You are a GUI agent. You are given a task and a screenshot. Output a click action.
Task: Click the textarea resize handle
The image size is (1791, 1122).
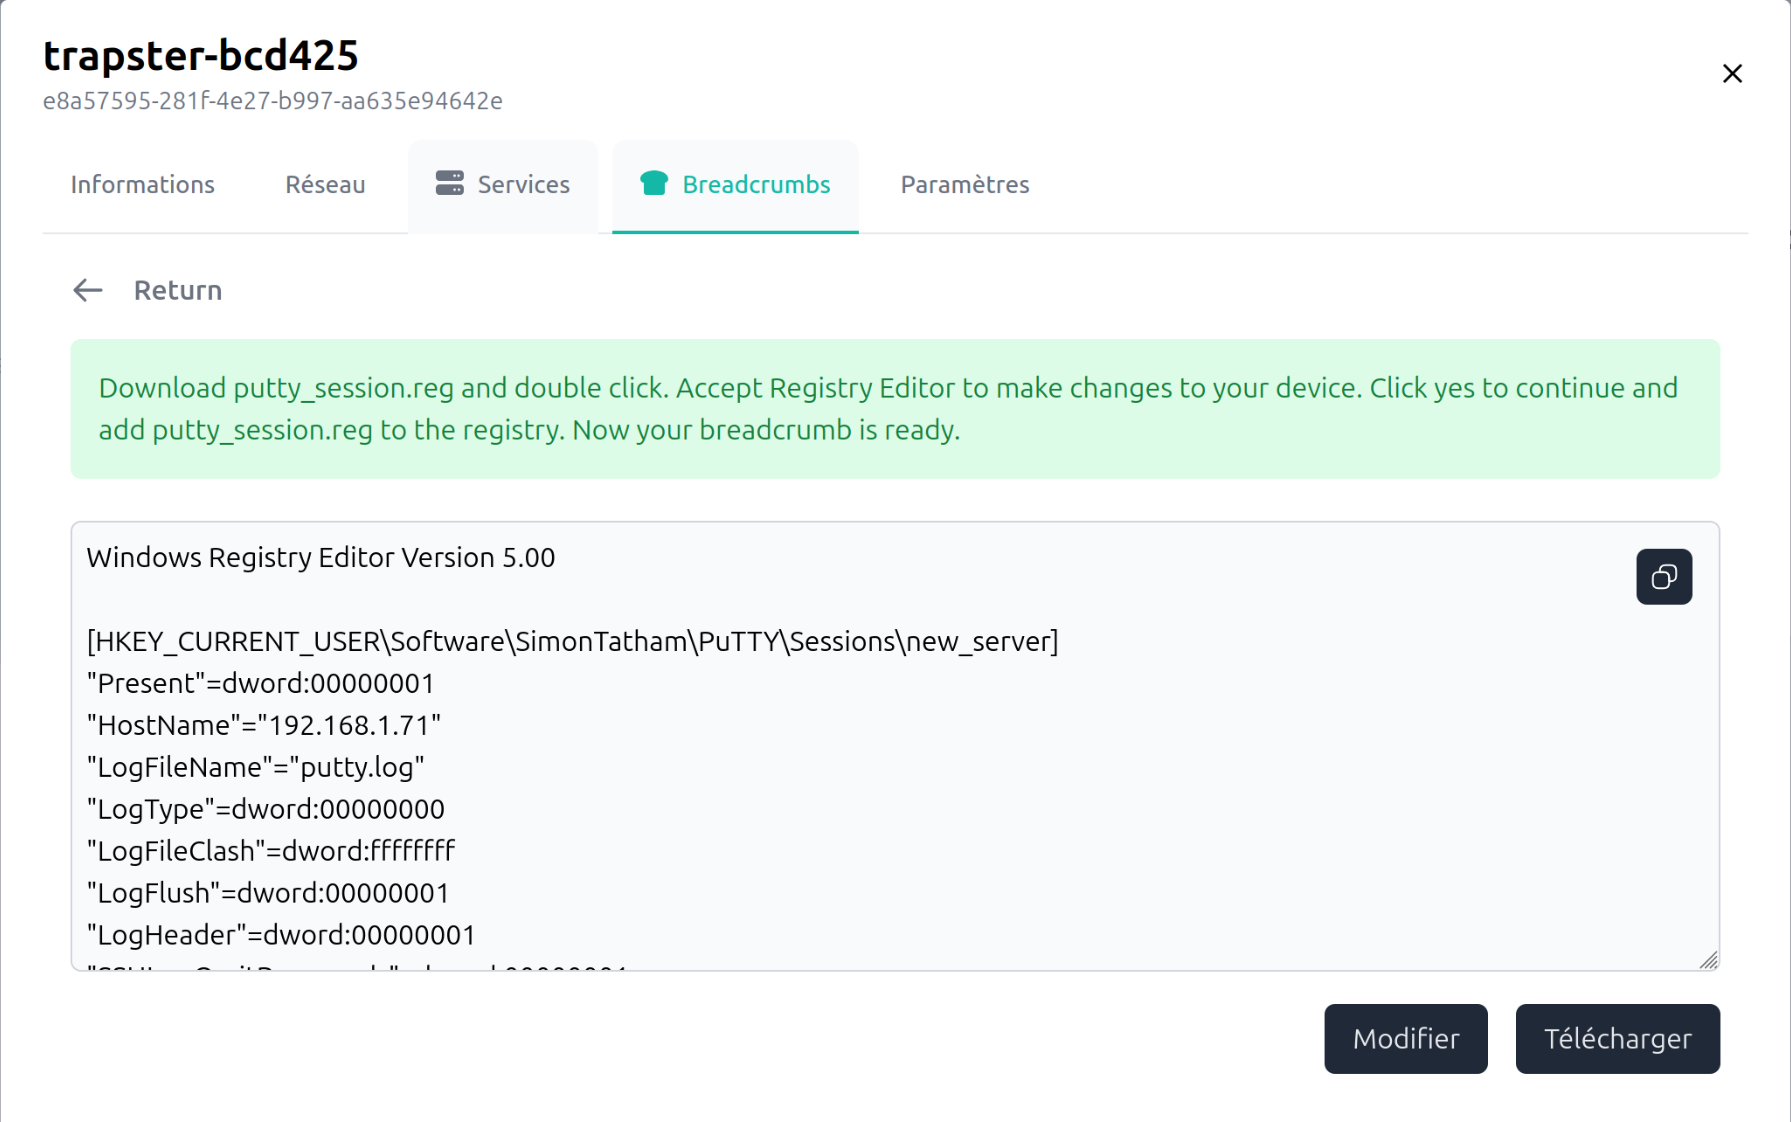tap(1708, 960)
